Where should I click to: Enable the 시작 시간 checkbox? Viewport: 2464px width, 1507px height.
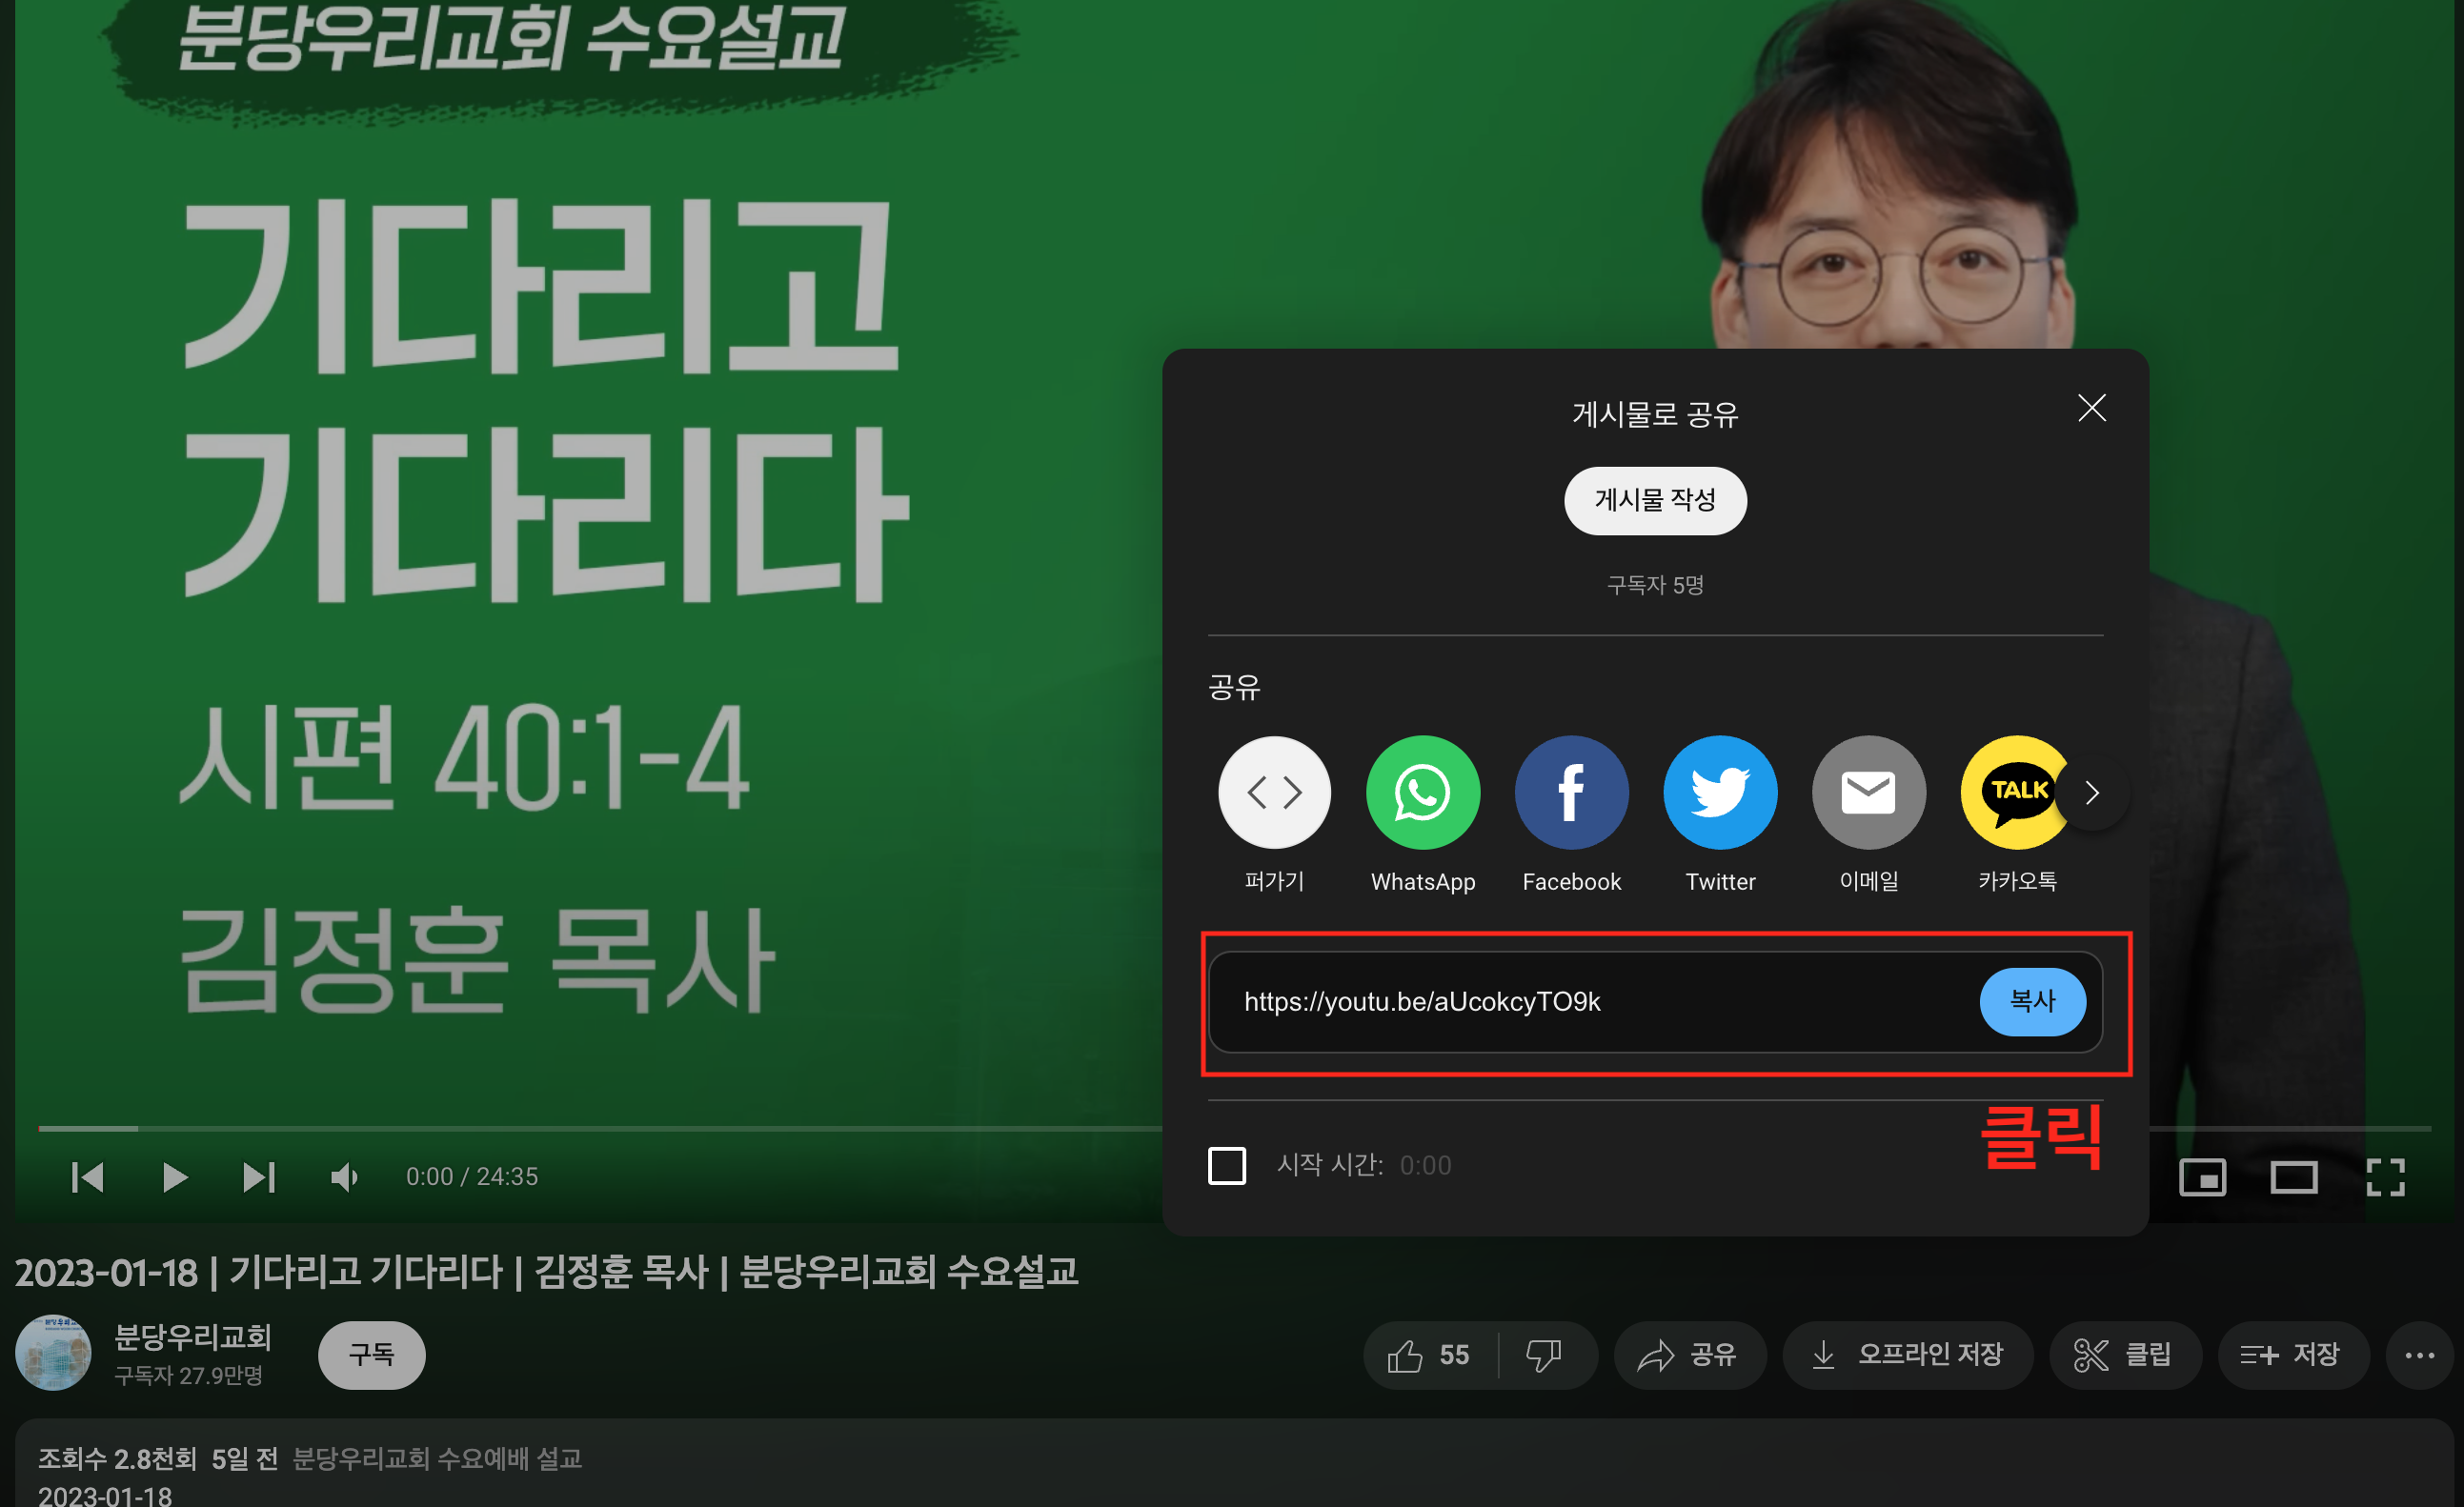[x=1227, y=1166]
